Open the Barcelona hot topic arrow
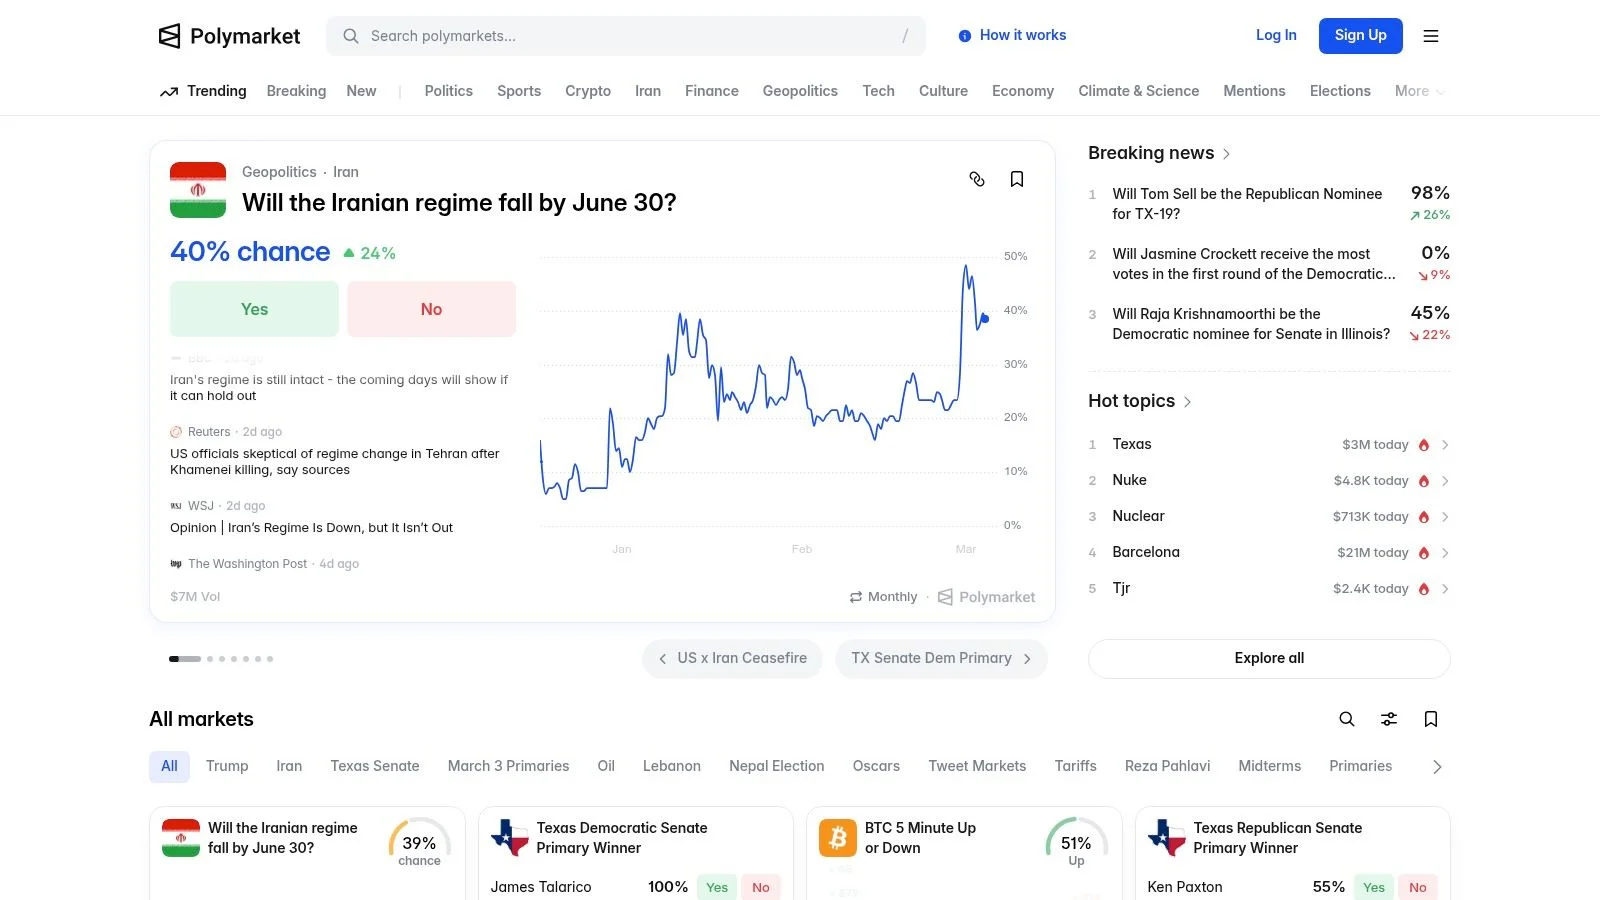Screen dimensions: 1600x900 click(1445, 553)
